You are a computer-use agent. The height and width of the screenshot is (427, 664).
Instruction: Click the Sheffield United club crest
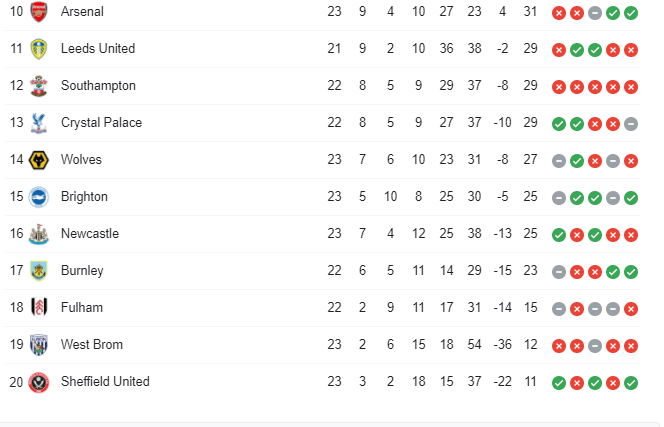point(39,382)
